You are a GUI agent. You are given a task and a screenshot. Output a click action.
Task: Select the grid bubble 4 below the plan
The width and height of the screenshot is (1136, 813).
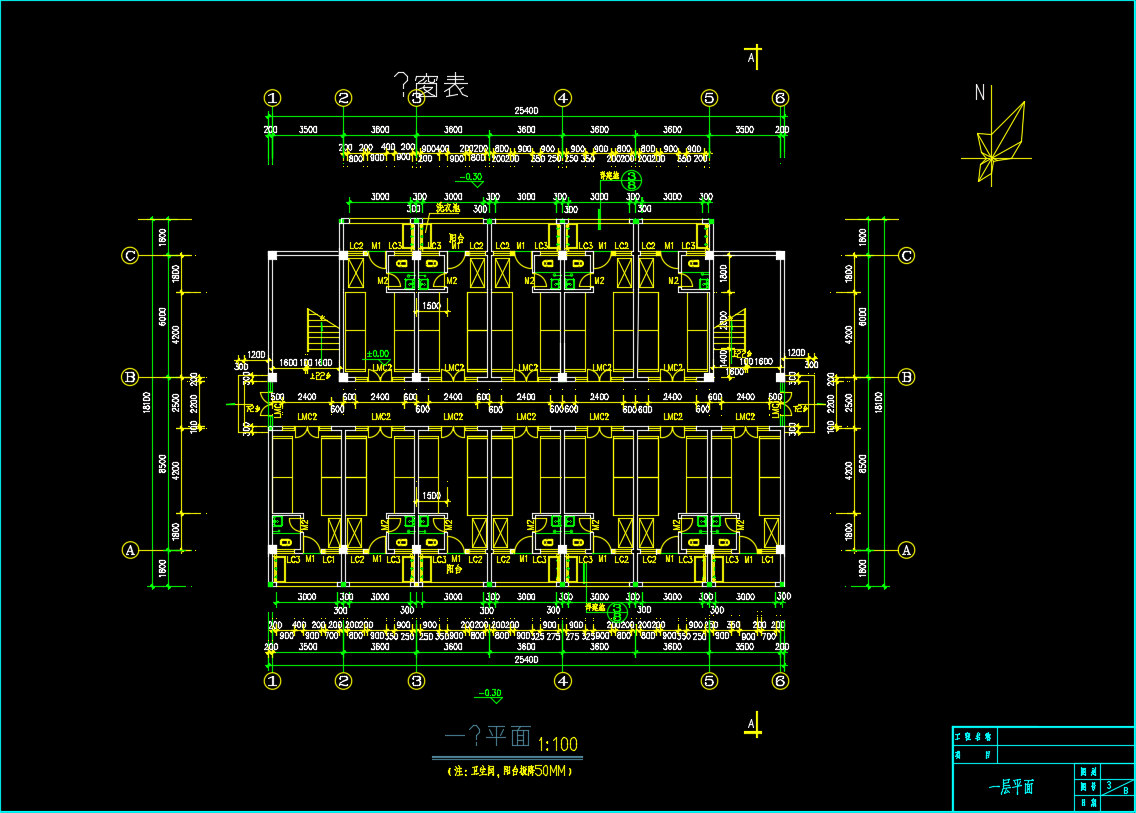(563, 681)
